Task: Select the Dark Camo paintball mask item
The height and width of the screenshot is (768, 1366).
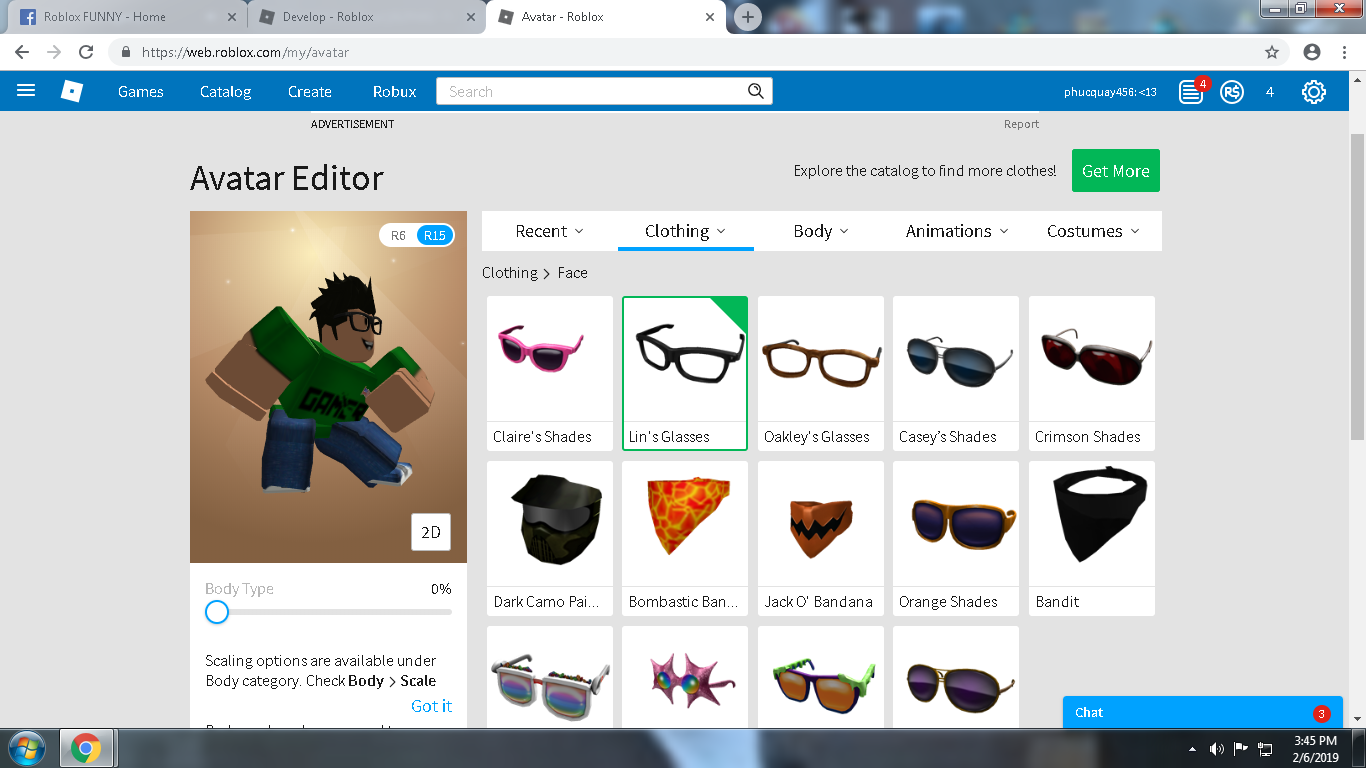Action: 550,538
